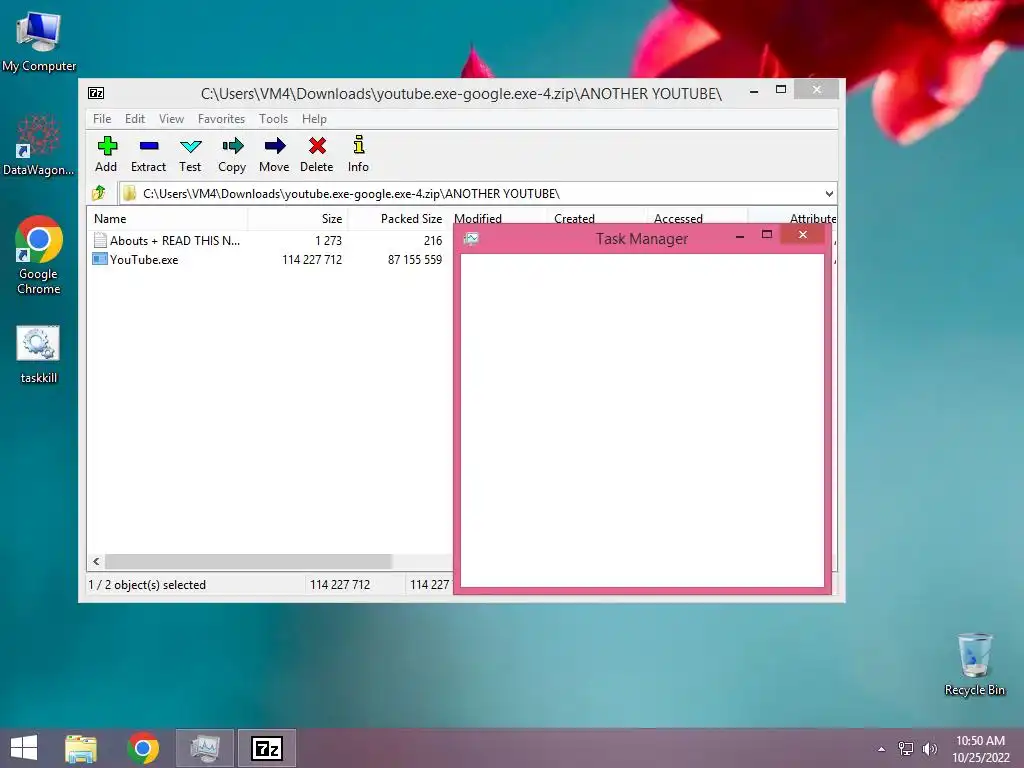This screenshot has height=768, width=1024.
Task: Open the Help menu
Action: (x=314, y=119)
